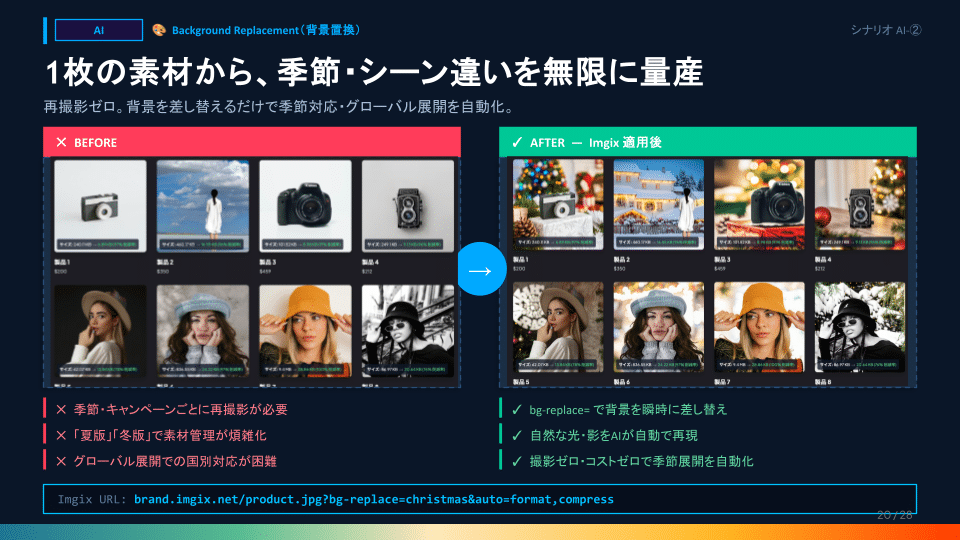Select text bg-replace= で背景を瞬時に差し替え
The height and width of the screenshot is (540, 960).
pos(628,410)
